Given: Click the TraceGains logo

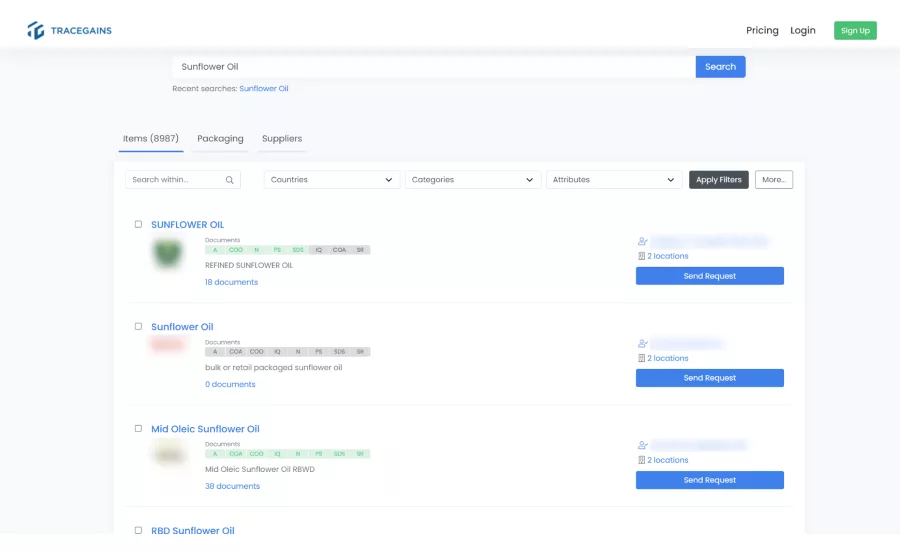Looking at the screenshot, I should tap(69, 30).
